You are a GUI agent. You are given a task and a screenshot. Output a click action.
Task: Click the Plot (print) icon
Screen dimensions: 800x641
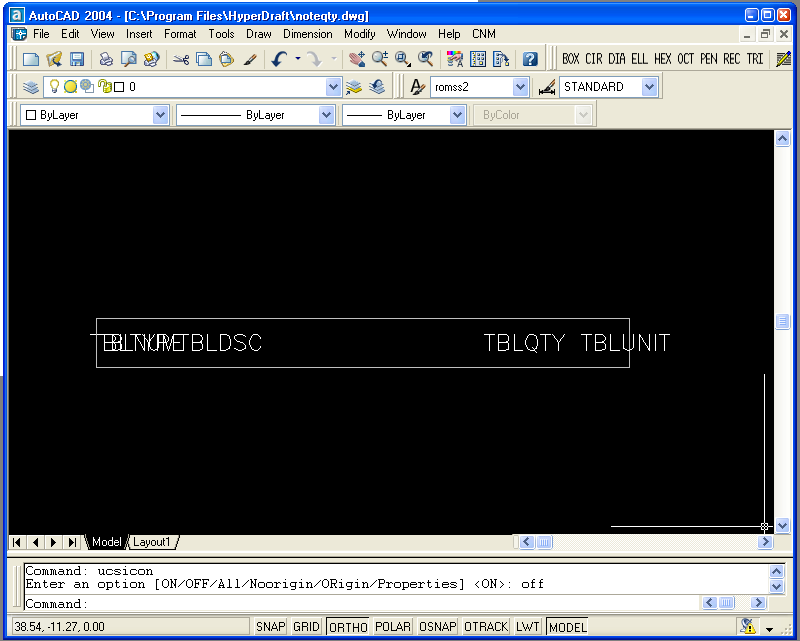point(106,59)
